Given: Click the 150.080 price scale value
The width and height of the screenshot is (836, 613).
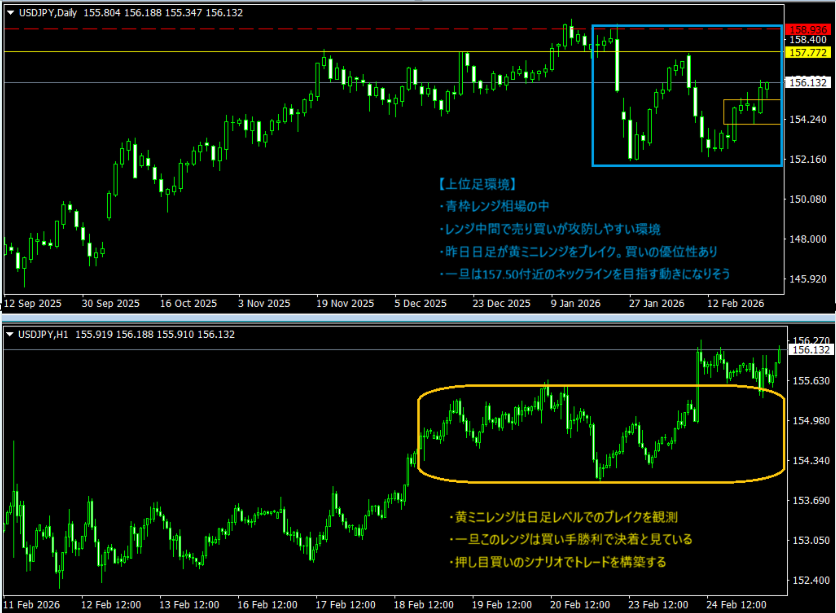Looking at the screenshot, I should (808, 199).
